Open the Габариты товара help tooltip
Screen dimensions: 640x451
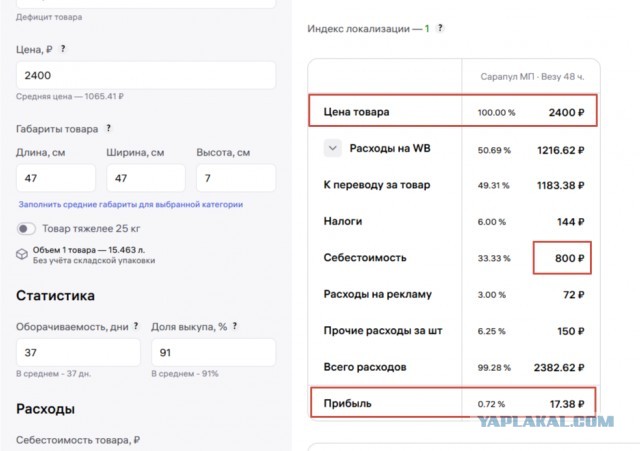[108, 129]
